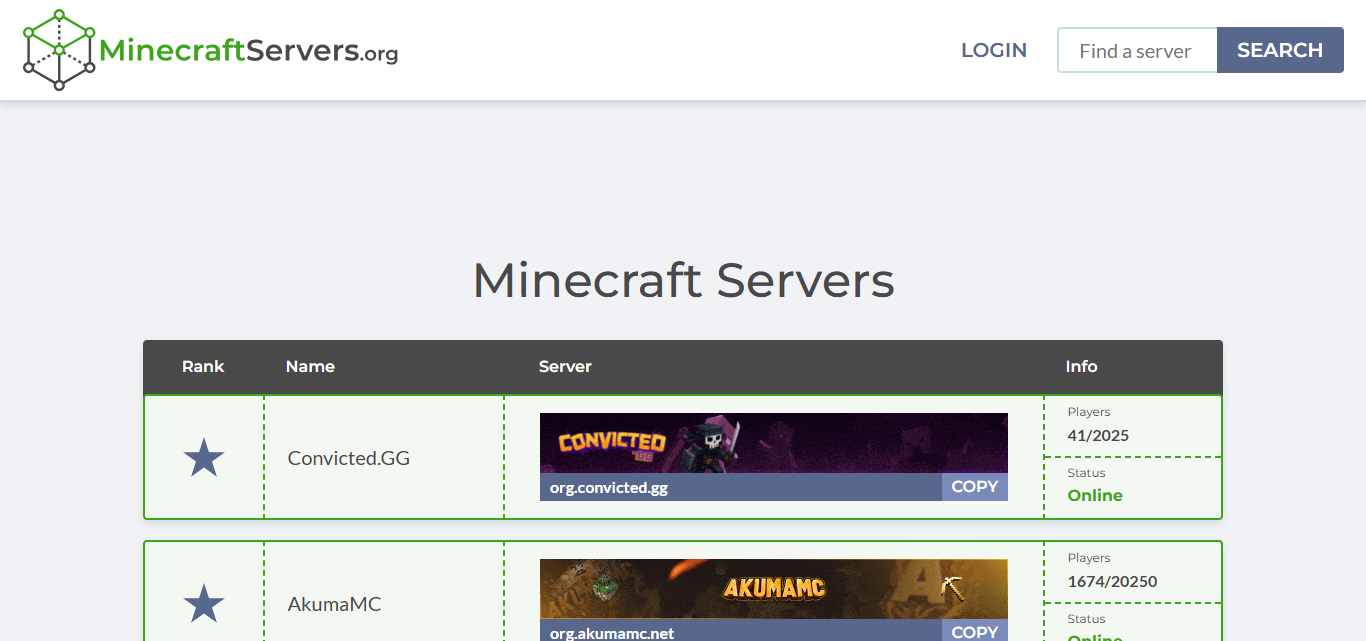
Task: Click the SEARCH button
Action: click(x=1280, y=50)
